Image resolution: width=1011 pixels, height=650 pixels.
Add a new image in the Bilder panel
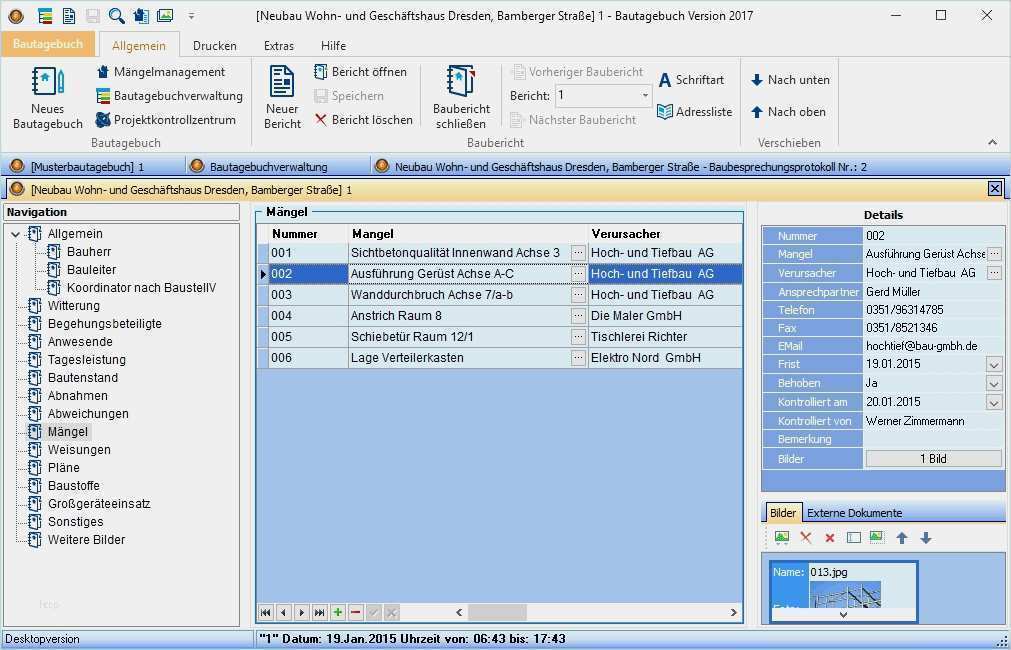pyautogui.click(x=783, y=537)
